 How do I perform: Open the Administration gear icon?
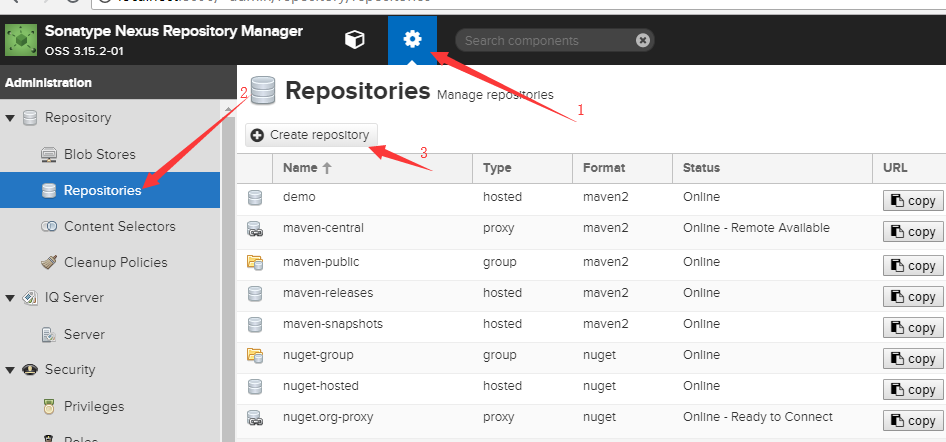click(x=412, y=40)
